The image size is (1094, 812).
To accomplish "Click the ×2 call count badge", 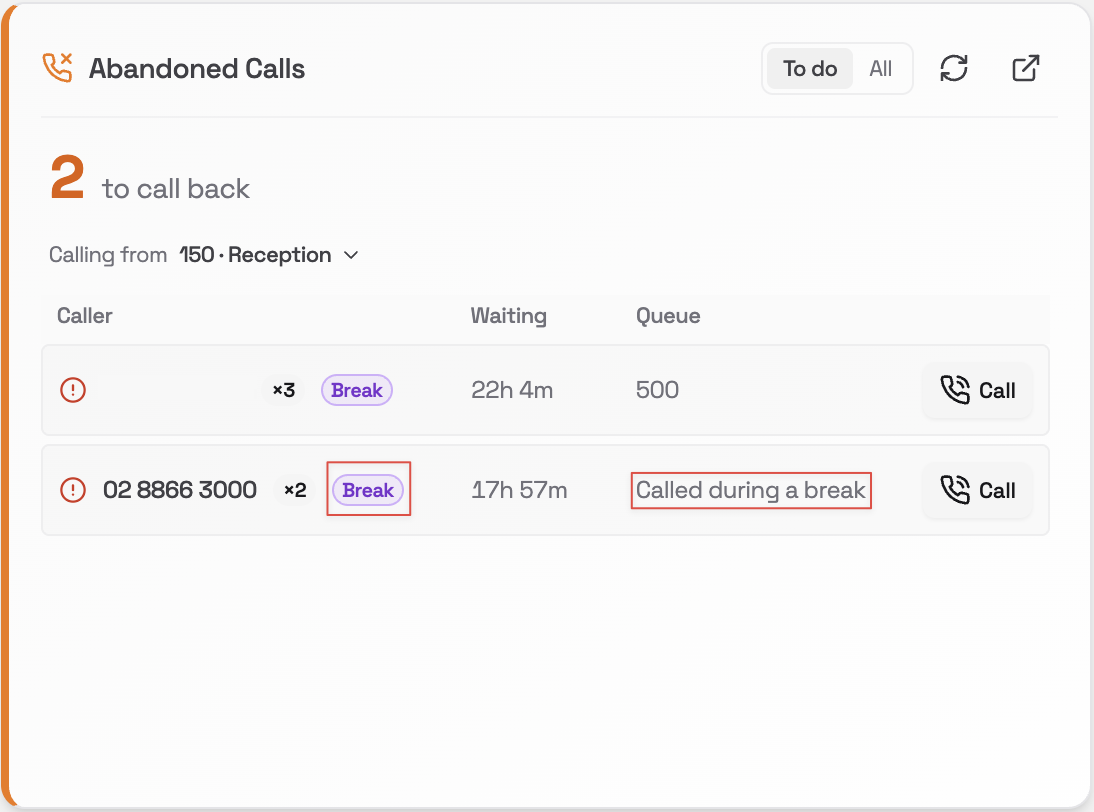I will tap(294, 490).
